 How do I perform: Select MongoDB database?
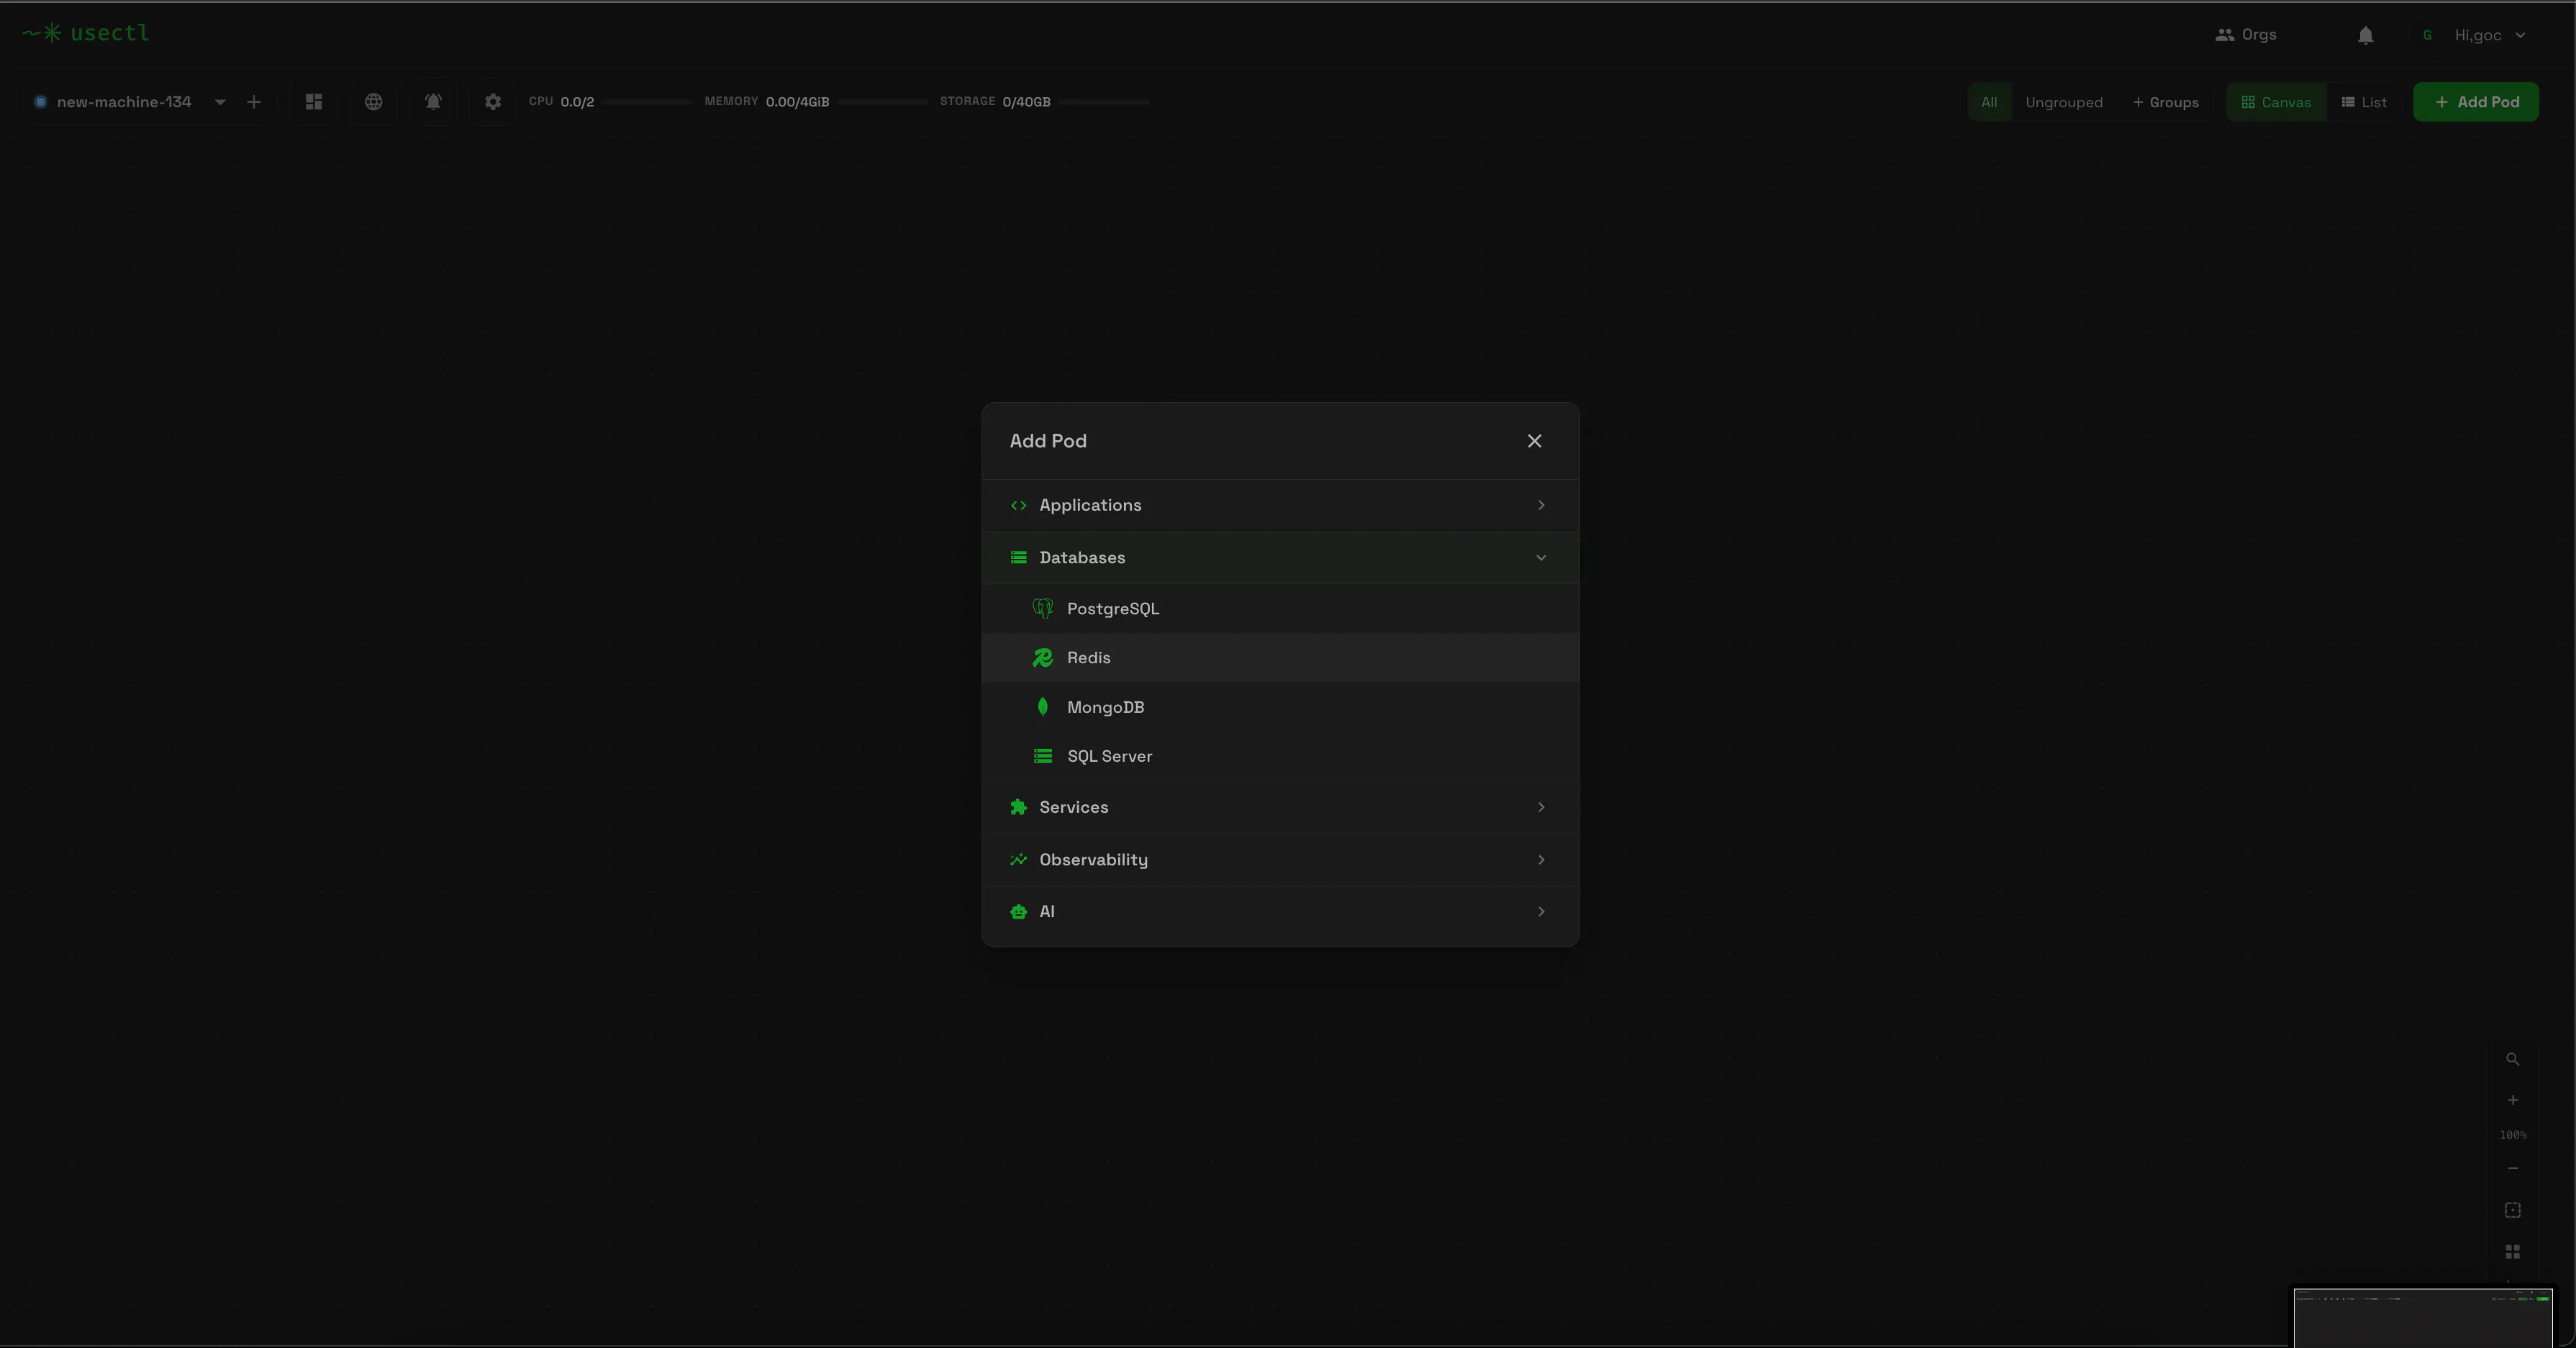click(x=1280, y=707)
